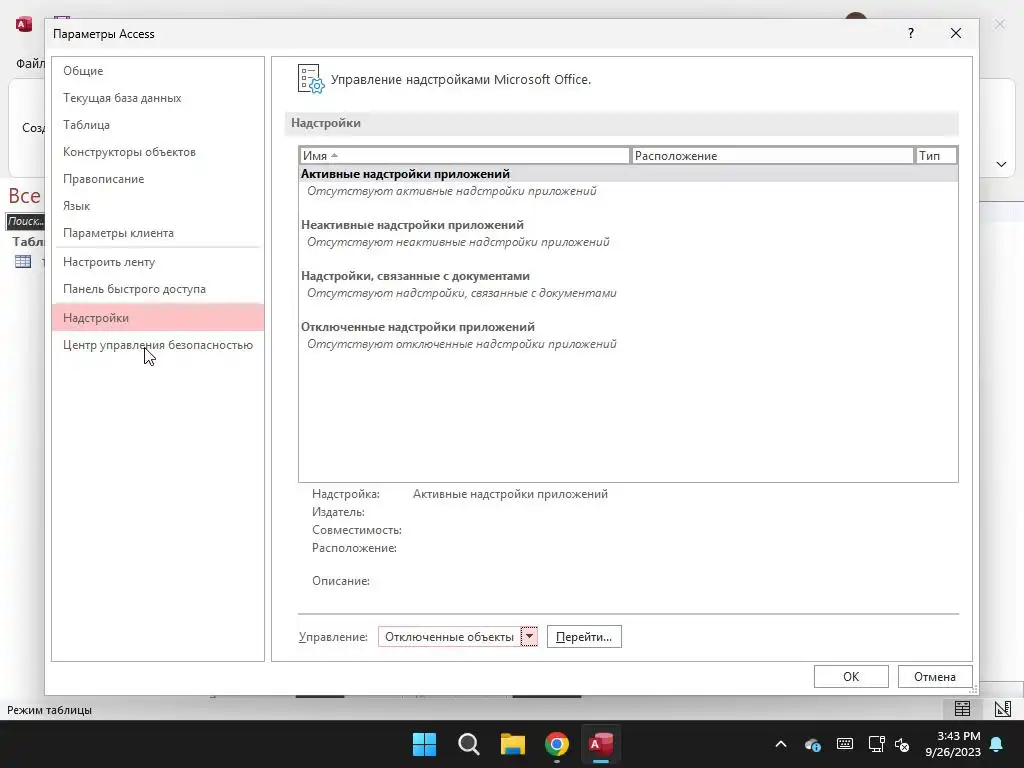Image resolution: width=1024 pixels, height=768 pixels.
Task: Open the Windows Start menu
Action: (x=424, y=744)
